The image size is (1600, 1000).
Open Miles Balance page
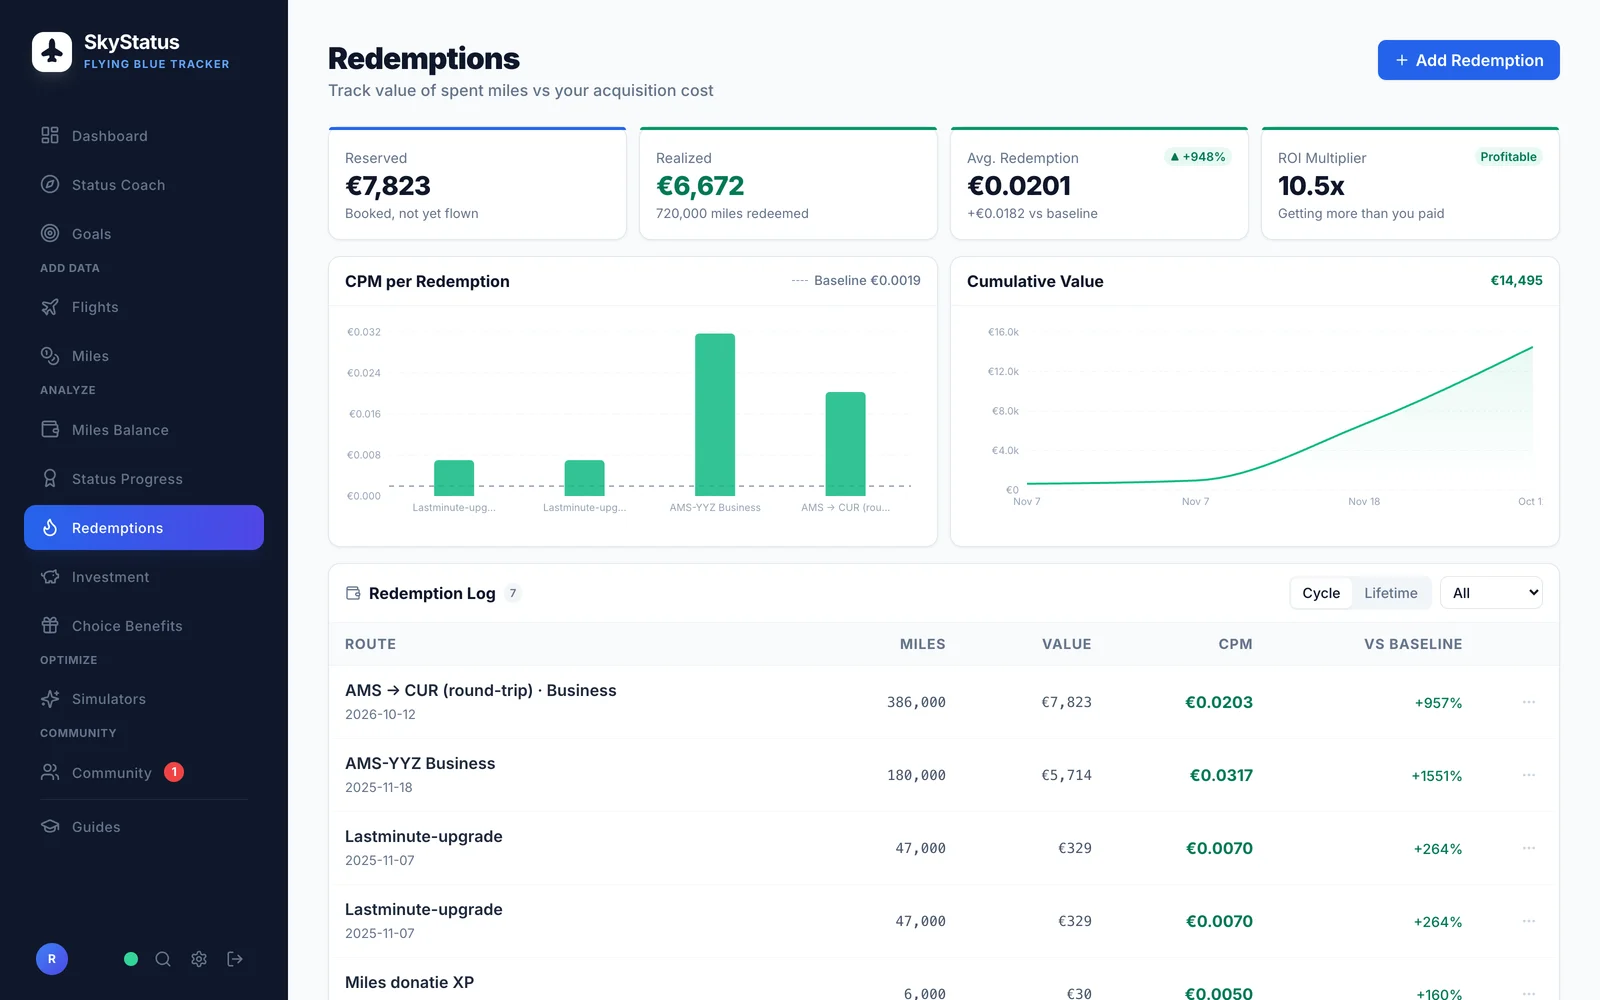(144, 430)
